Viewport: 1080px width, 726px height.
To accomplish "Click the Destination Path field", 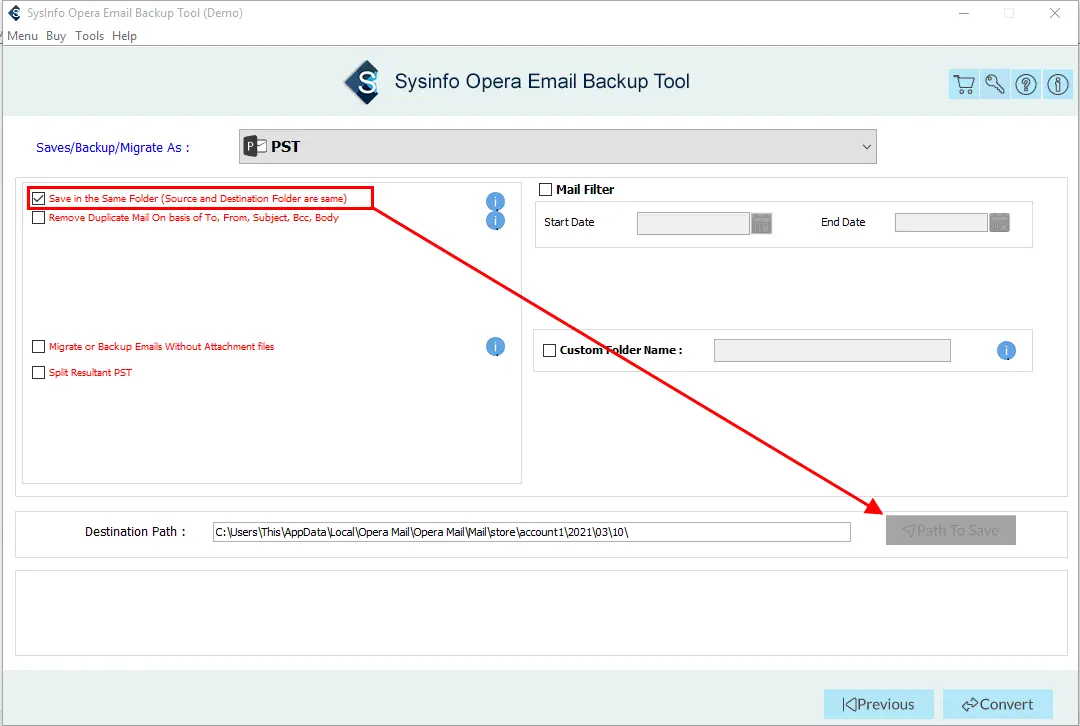I will pyautogui.click(x=532, y=532).
